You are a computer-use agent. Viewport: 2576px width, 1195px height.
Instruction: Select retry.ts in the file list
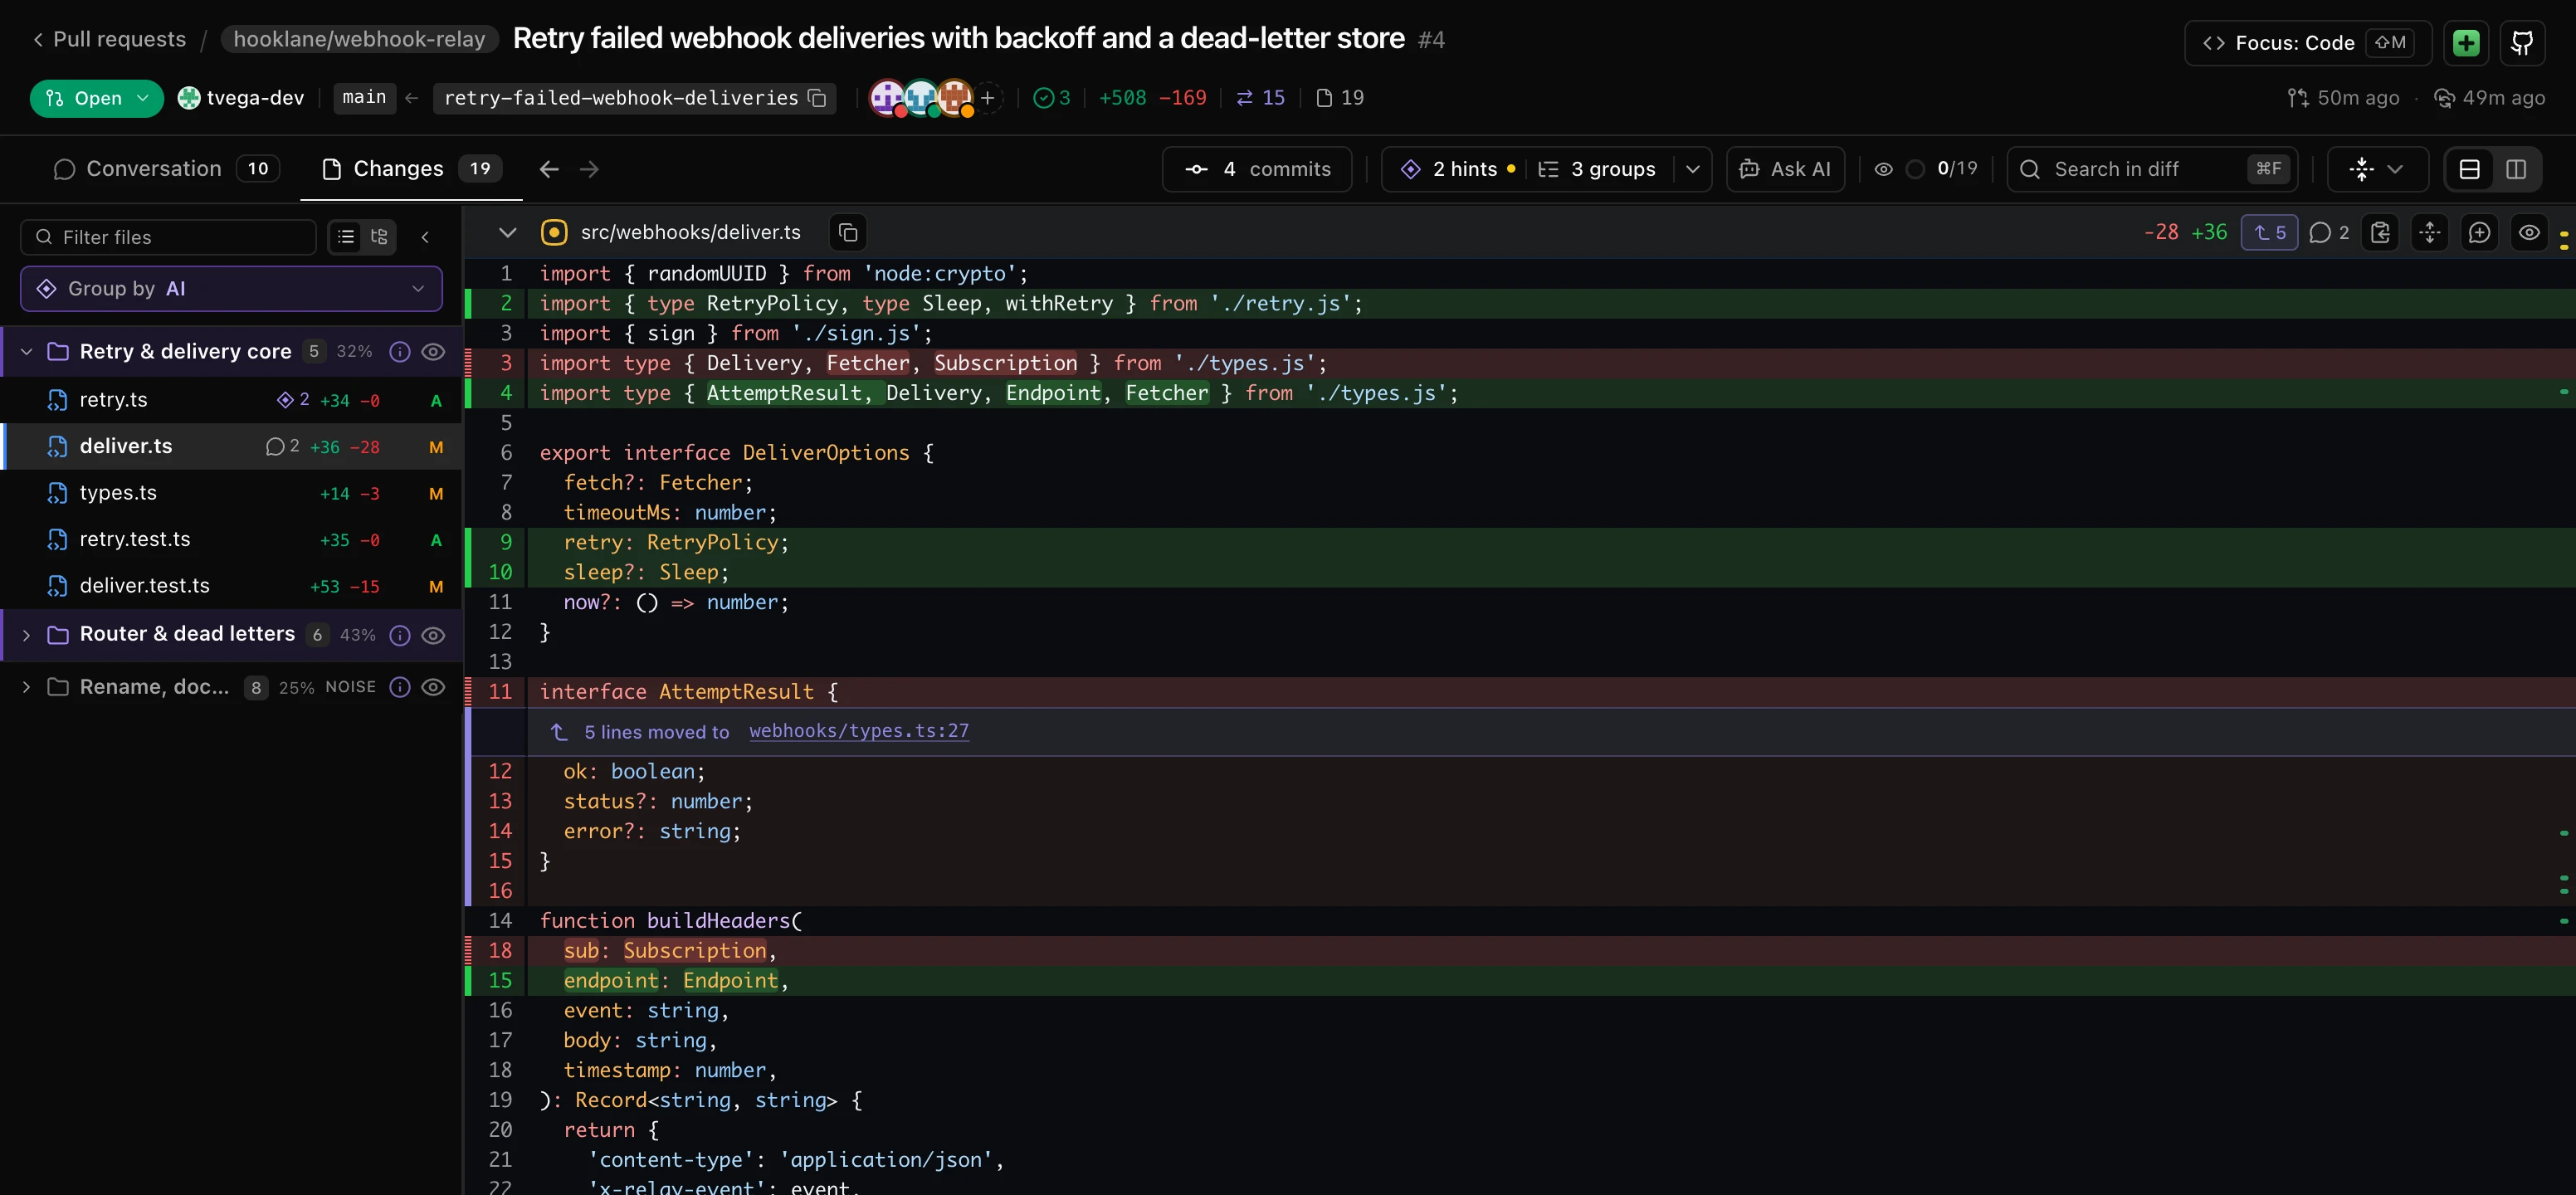pos(232,400)
